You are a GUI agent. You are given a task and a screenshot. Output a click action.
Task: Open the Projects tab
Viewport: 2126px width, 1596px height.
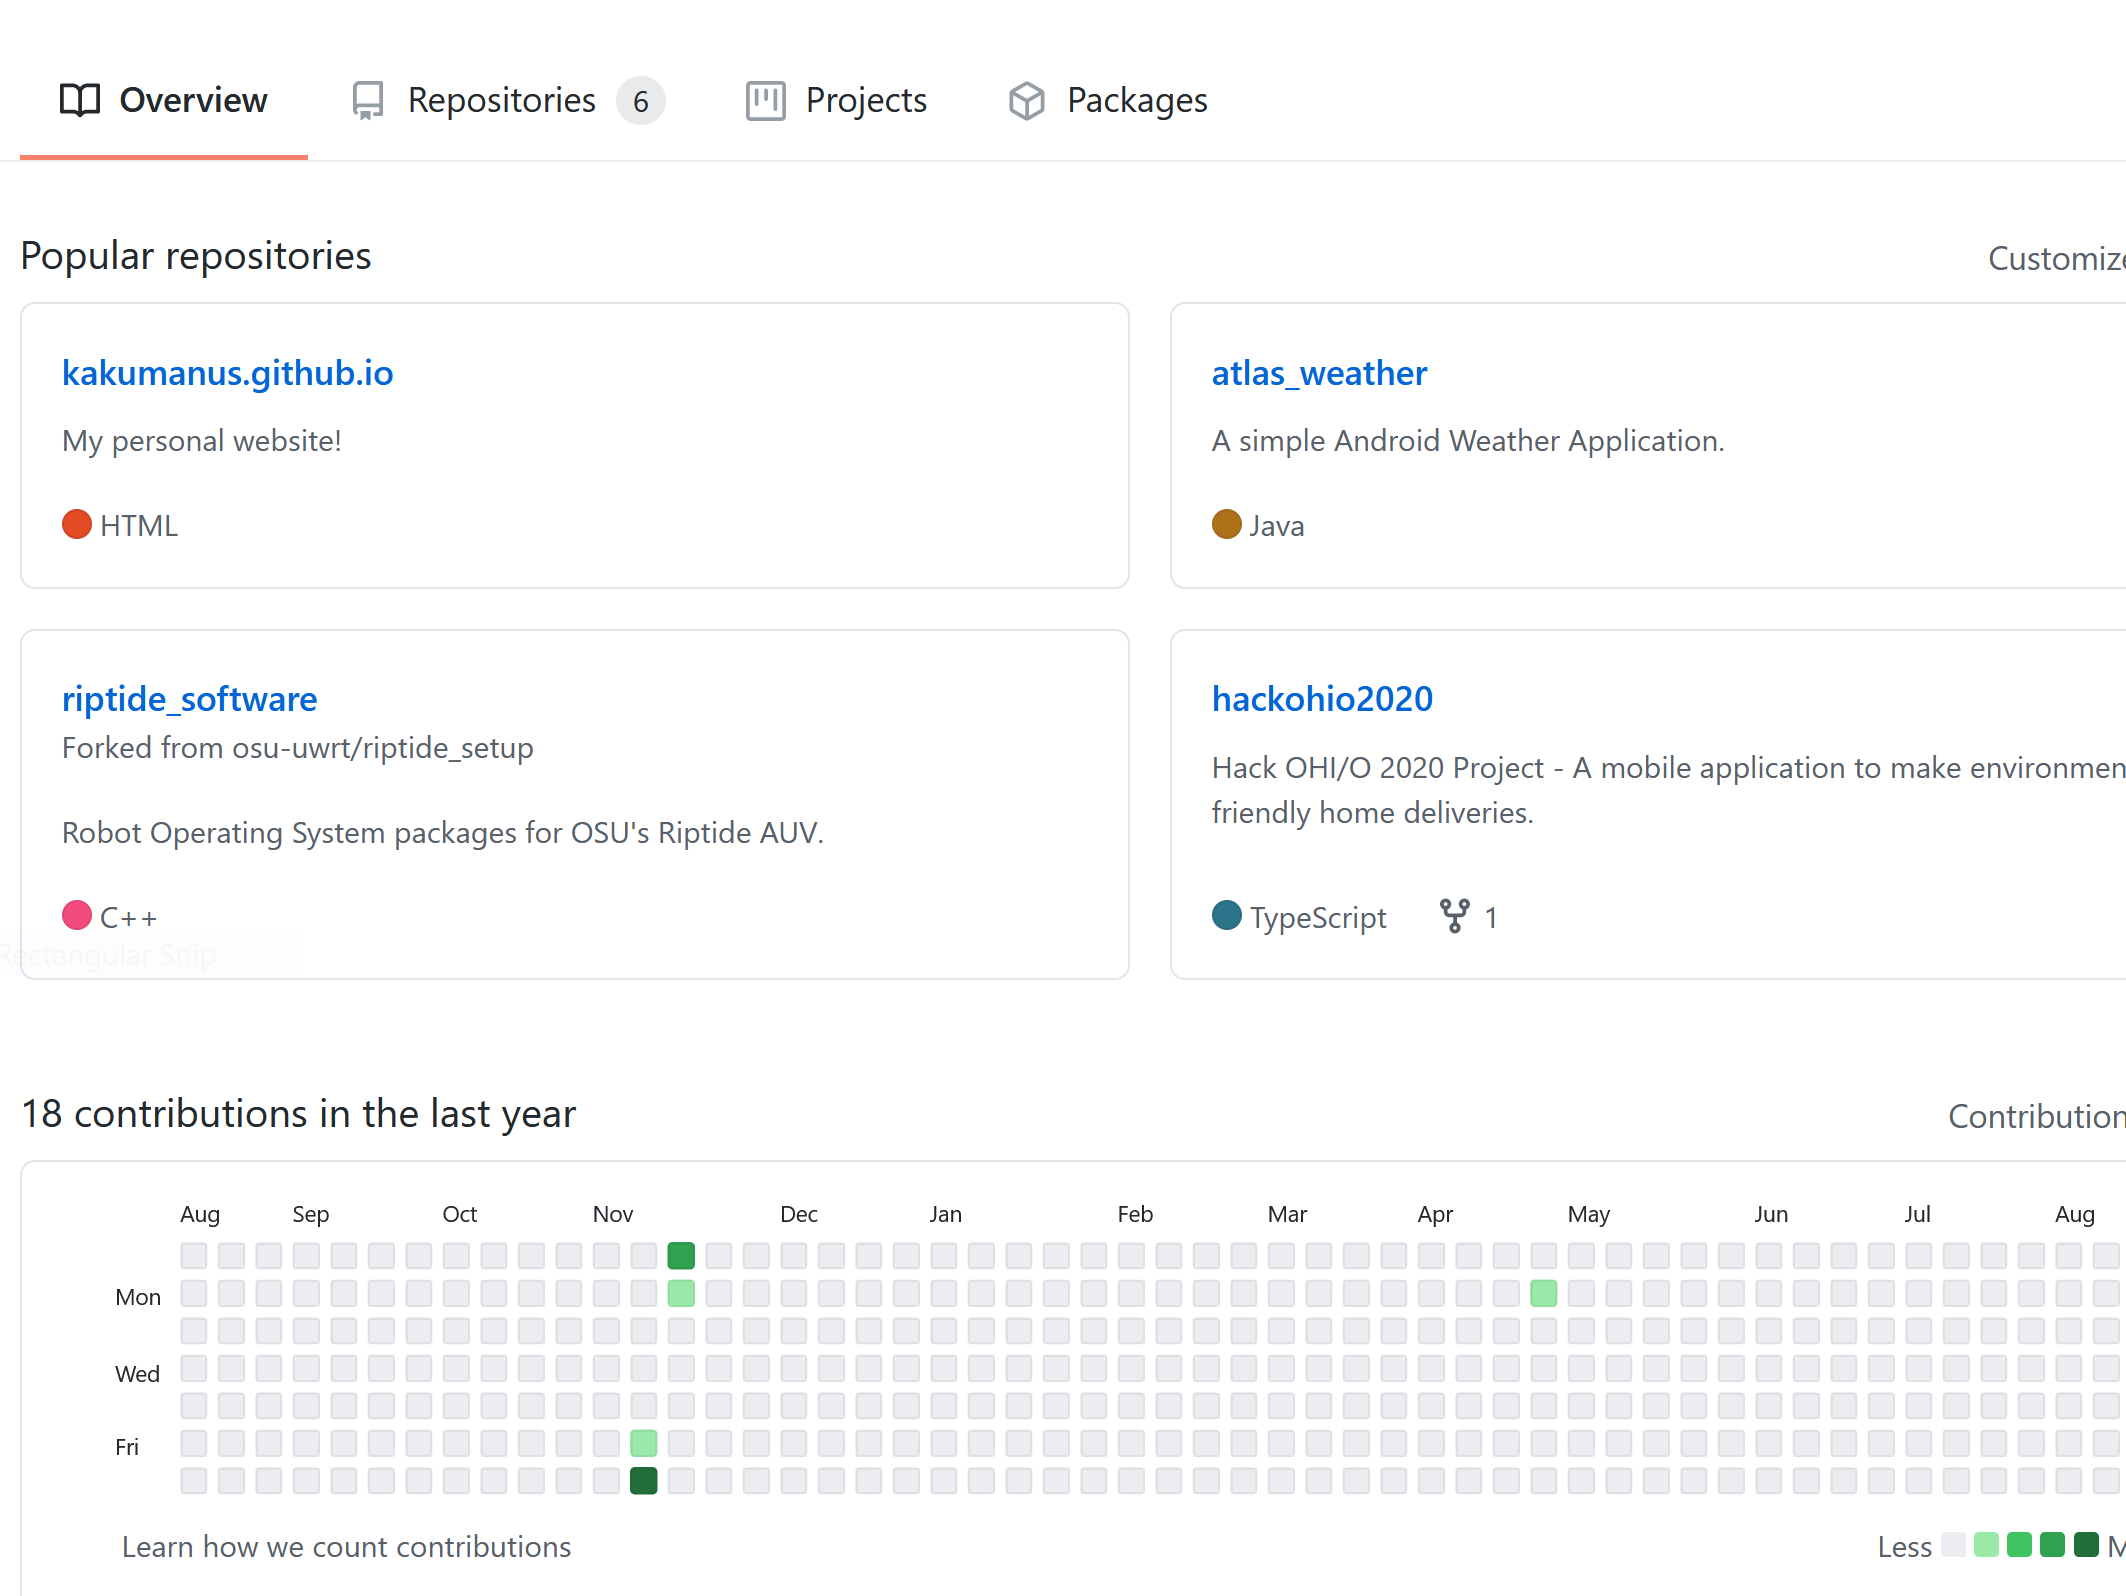(x=865, y=100)
